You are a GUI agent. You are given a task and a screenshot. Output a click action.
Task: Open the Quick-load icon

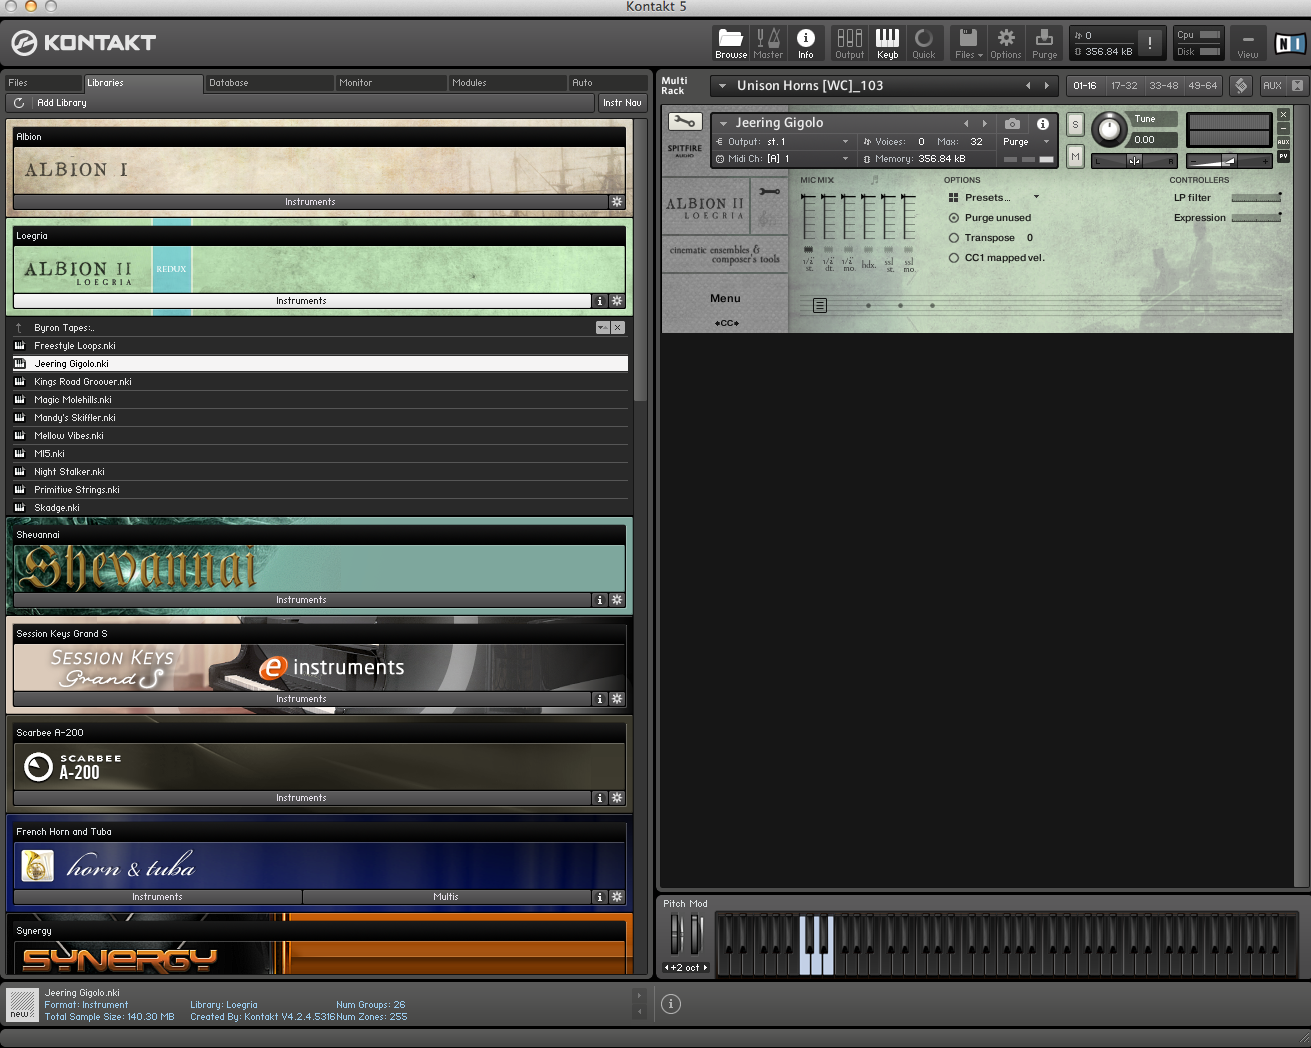coord(924,43)
